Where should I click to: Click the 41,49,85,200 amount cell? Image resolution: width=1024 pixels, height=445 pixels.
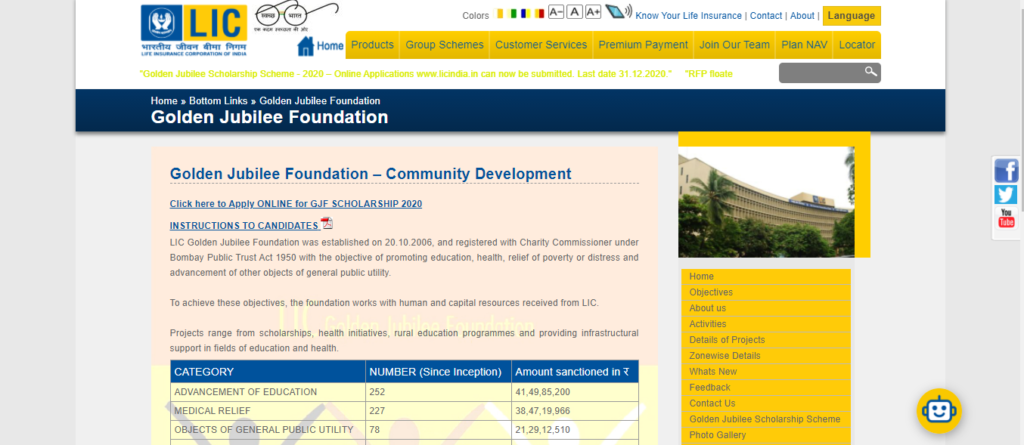(575, 392)
